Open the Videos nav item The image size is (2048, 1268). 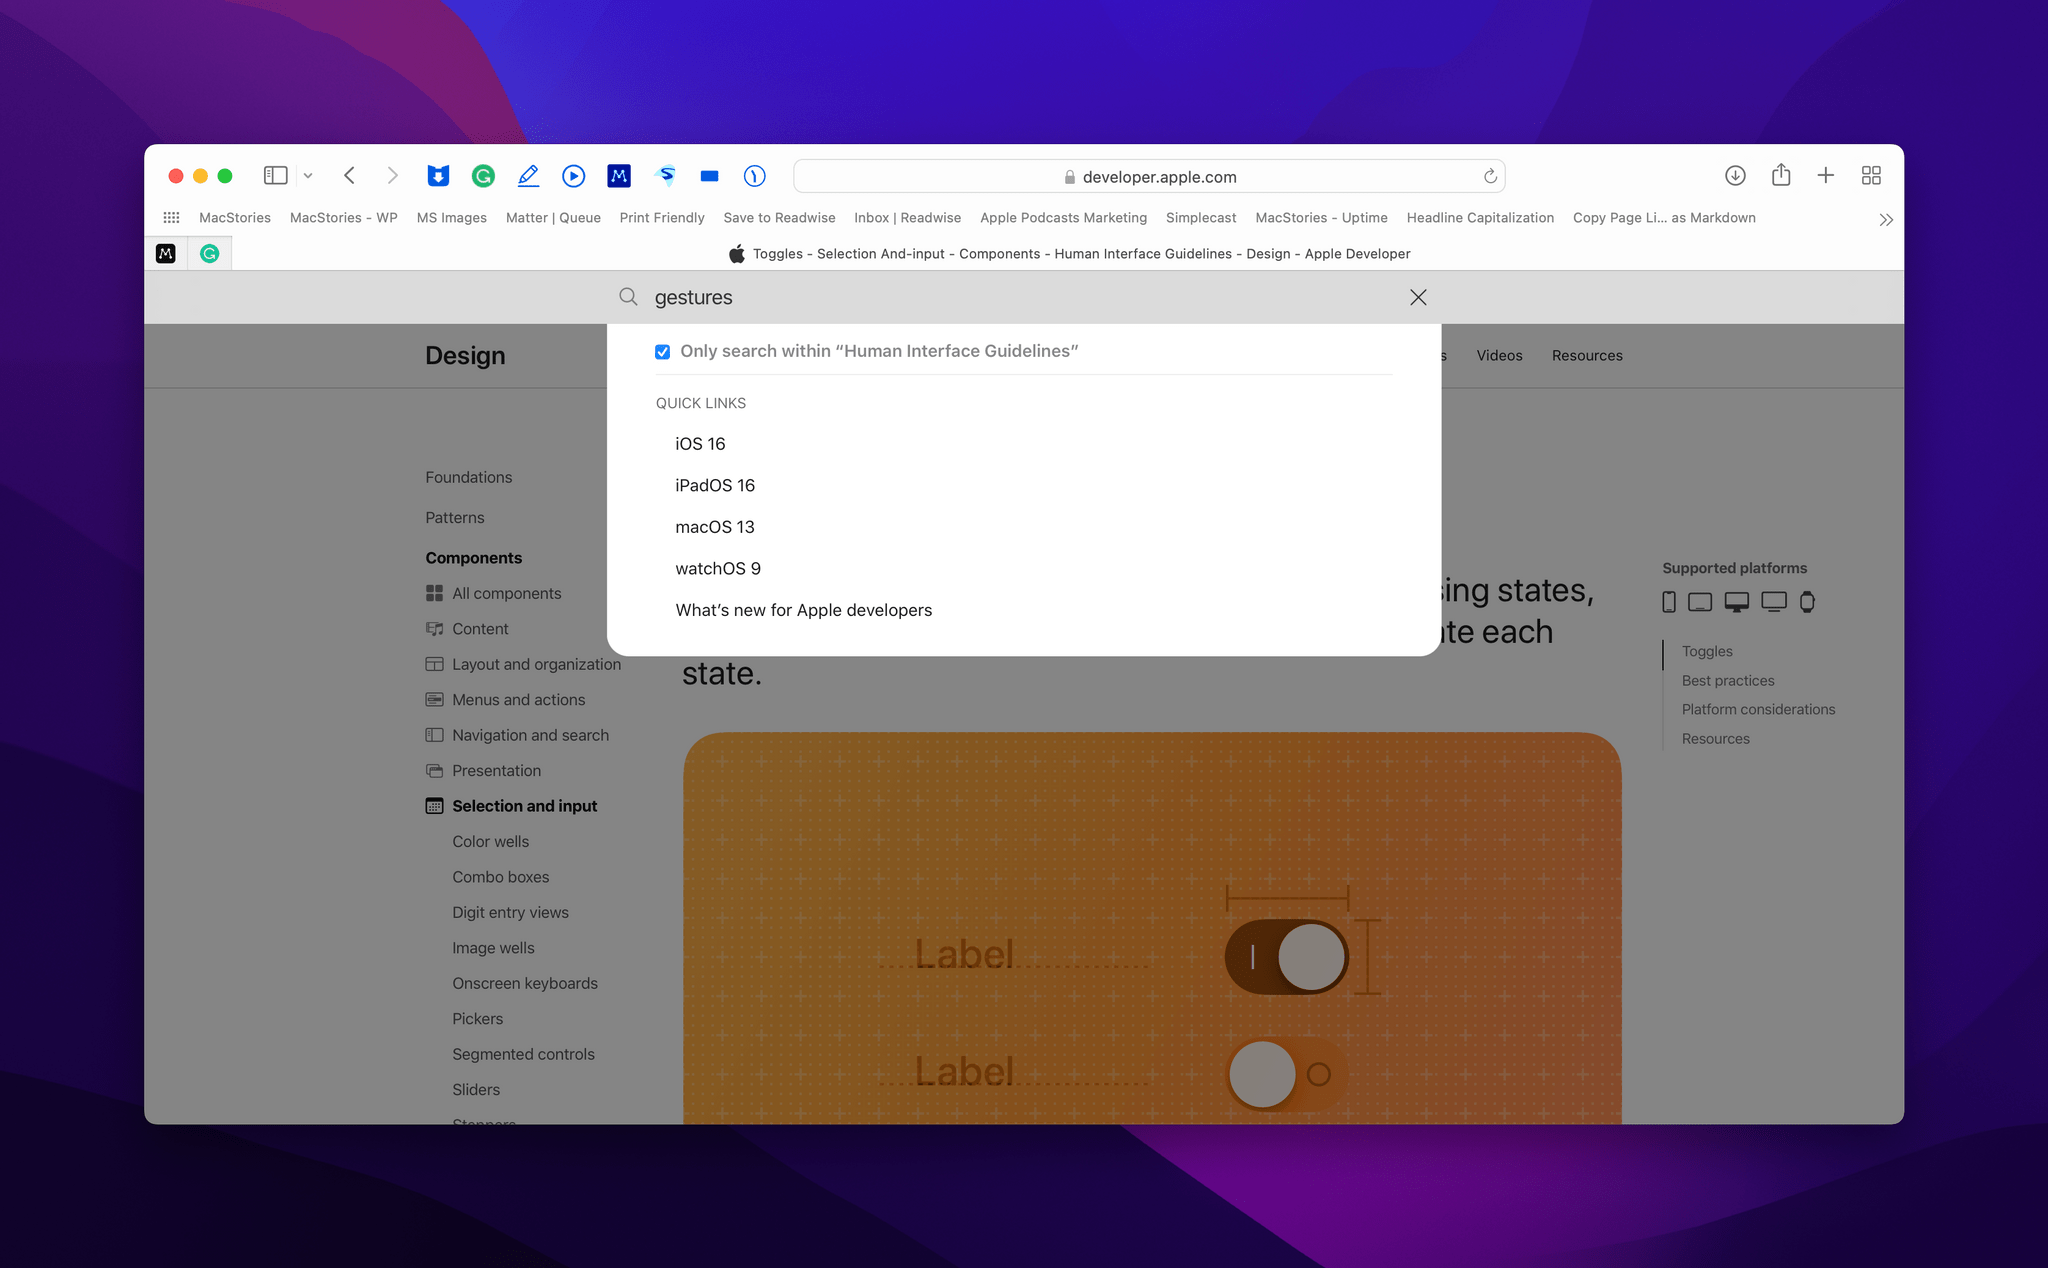(1499, 356)
